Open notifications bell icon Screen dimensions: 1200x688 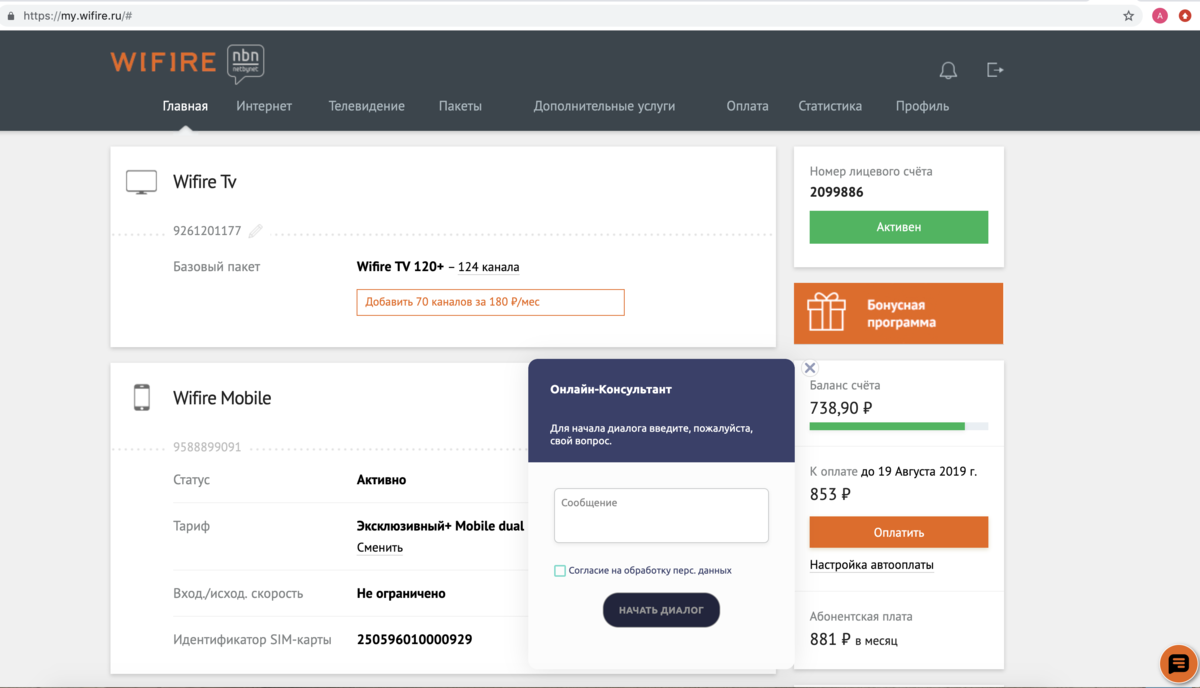[x=948, y=70]
